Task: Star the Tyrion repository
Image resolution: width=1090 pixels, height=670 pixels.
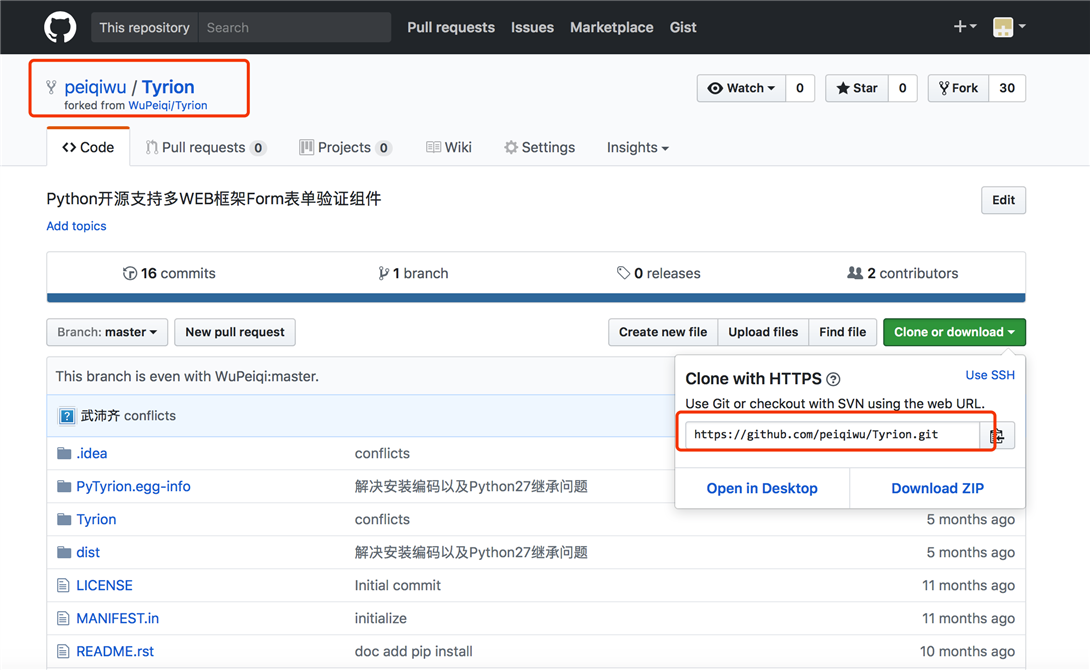Action: (x=857, y=88)
